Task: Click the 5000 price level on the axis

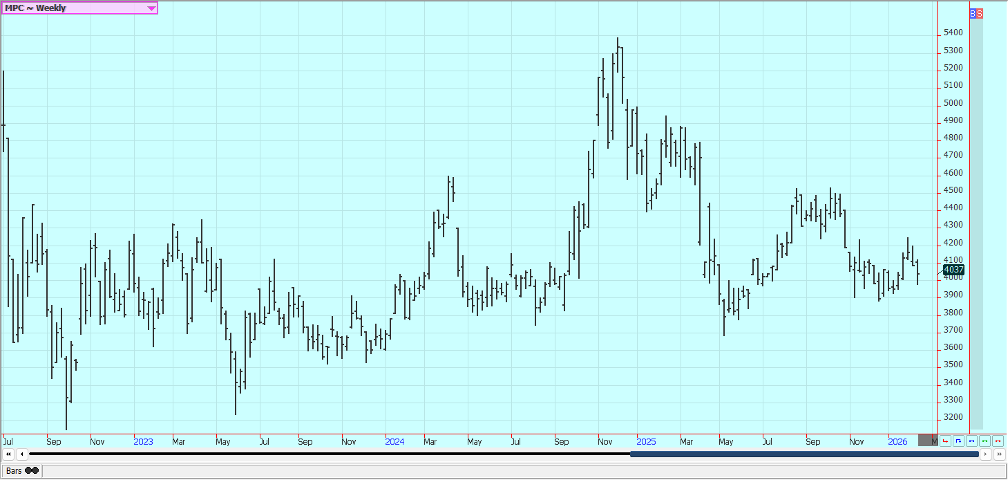Action: 952,103
